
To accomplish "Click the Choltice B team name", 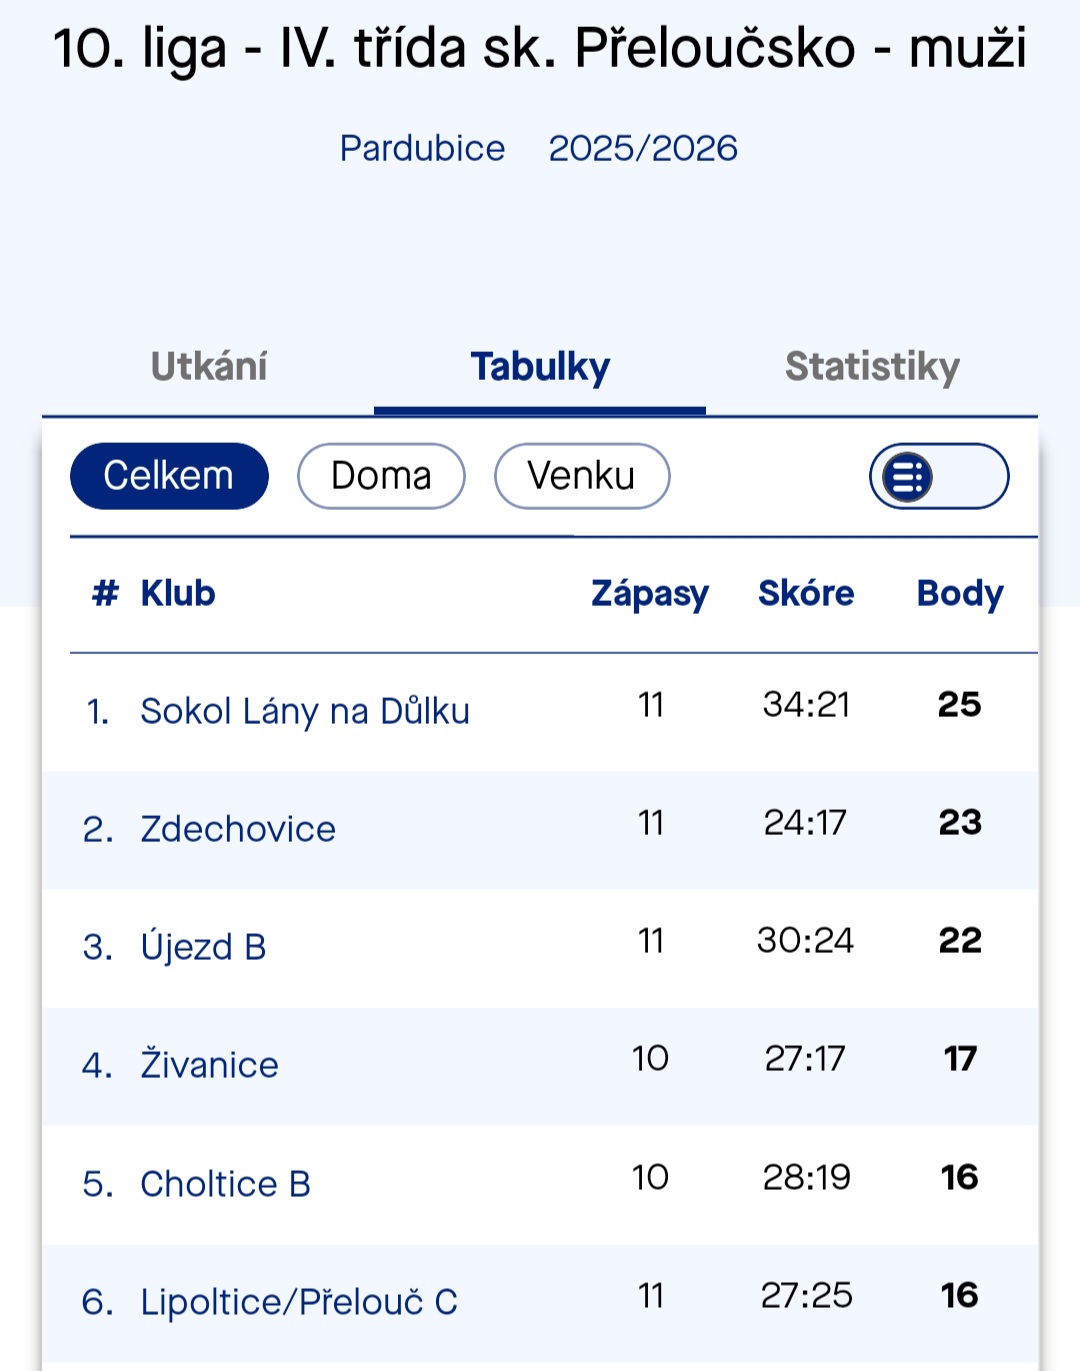I will click(x=225, y=1184).
